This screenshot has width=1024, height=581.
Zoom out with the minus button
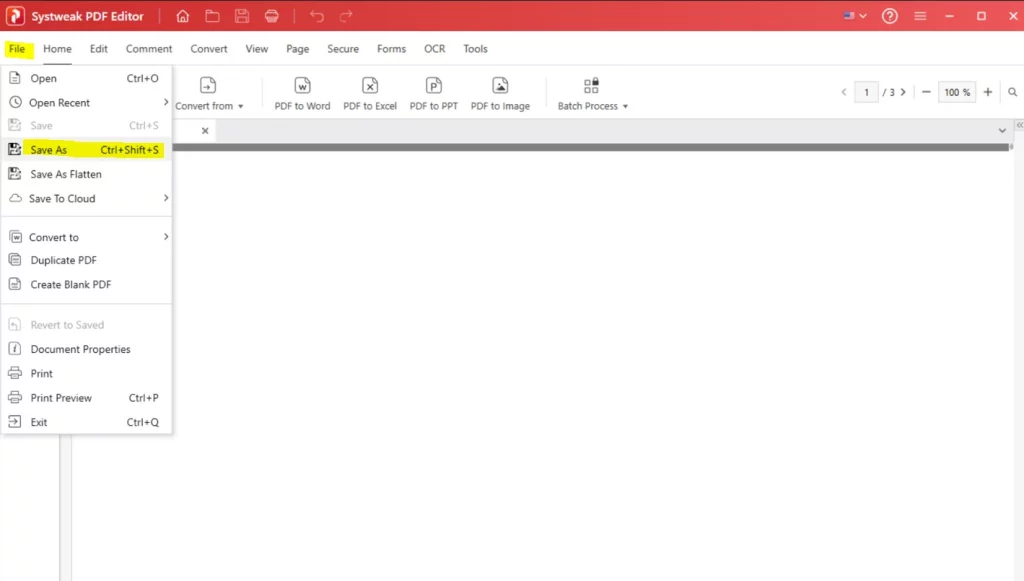coord(926,93)
